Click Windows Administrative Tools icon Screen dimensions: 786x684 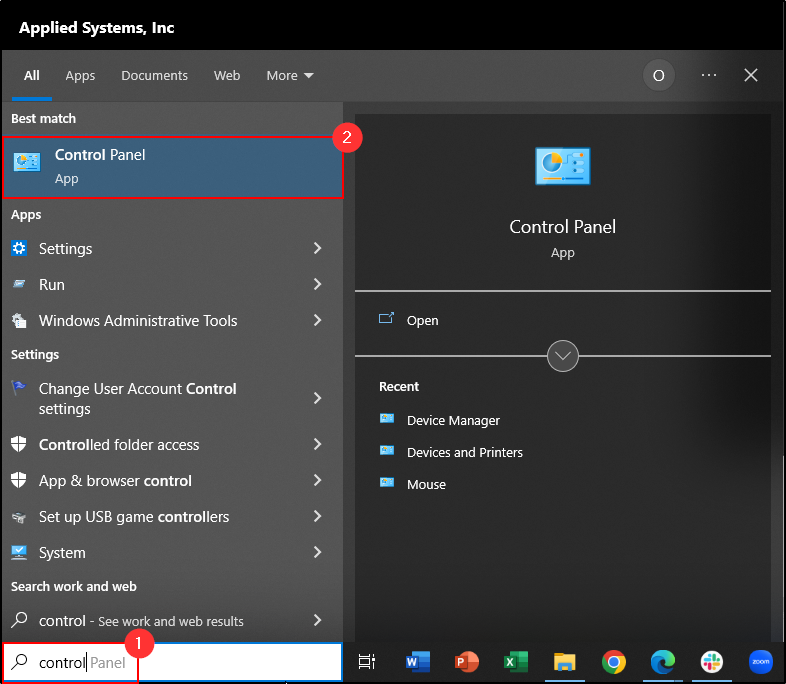(x=19, y=320)
